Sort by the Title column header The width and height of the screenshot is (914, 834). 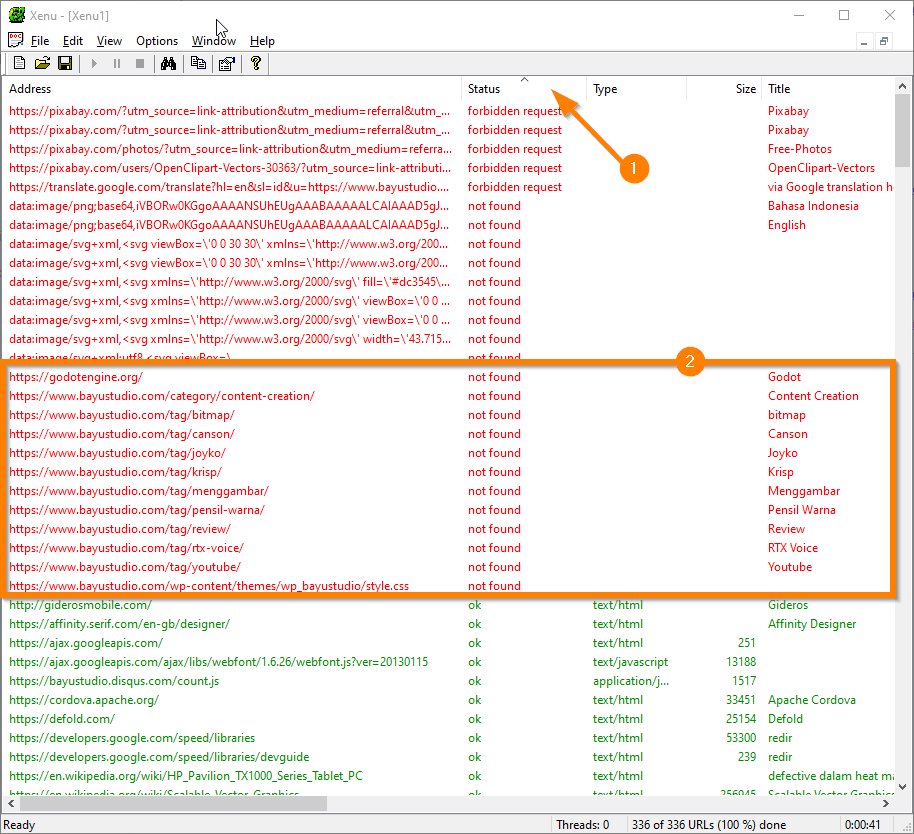(x=828, y=89)
